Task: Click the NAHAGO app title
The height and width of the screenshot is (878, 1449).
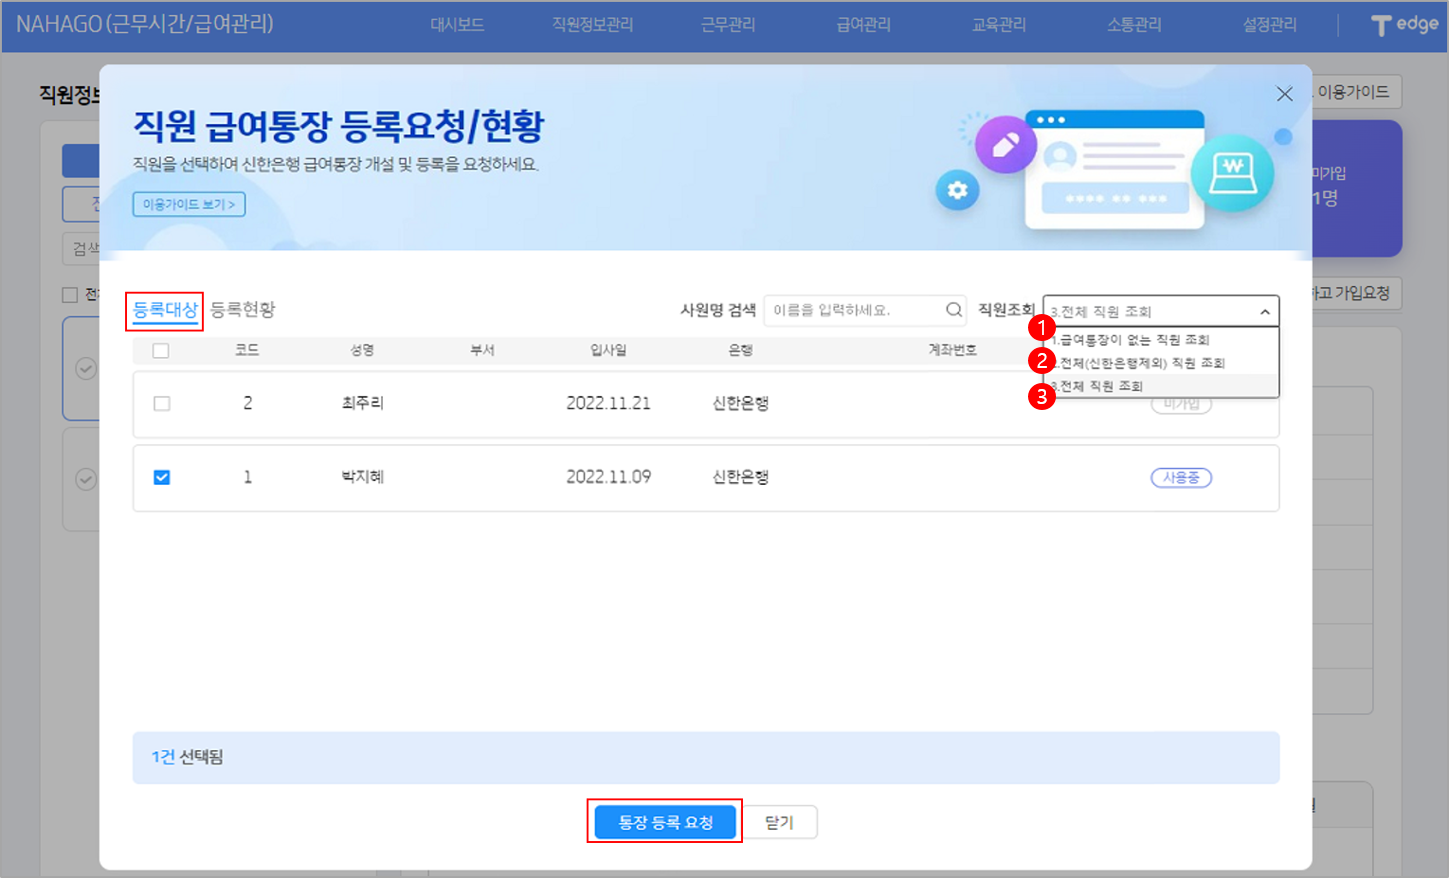Action: [x=145, y=24]
